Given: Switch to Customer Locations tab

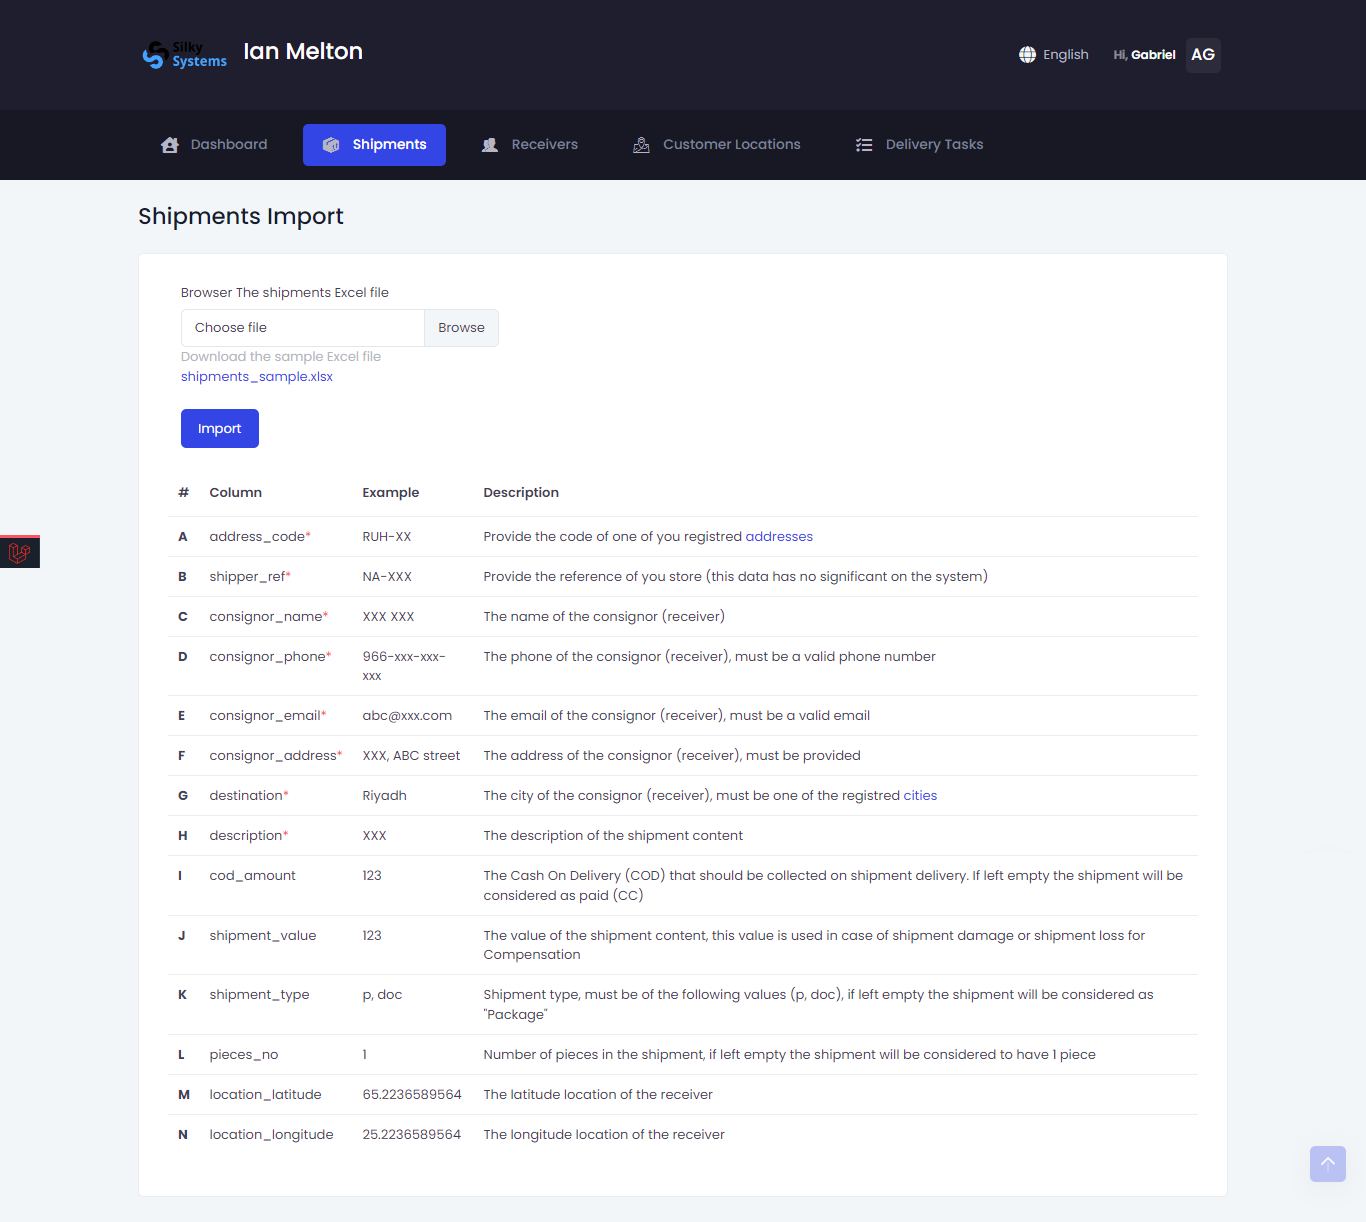Looking at the screenshot, I should (731, 145).
